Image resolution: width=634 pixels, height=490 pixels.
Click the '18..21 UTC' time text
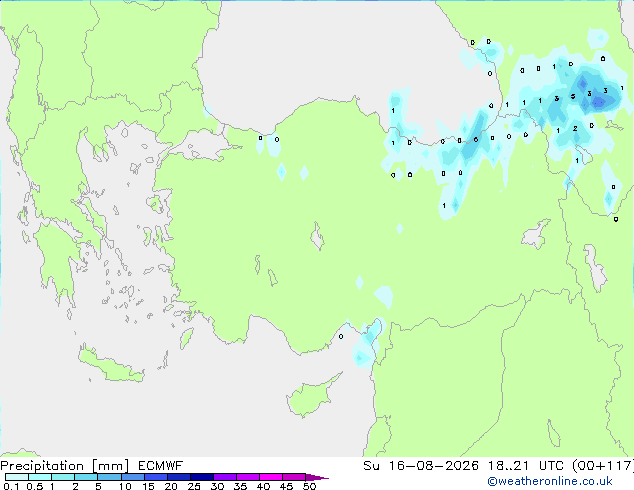click(x=525, y=466)
